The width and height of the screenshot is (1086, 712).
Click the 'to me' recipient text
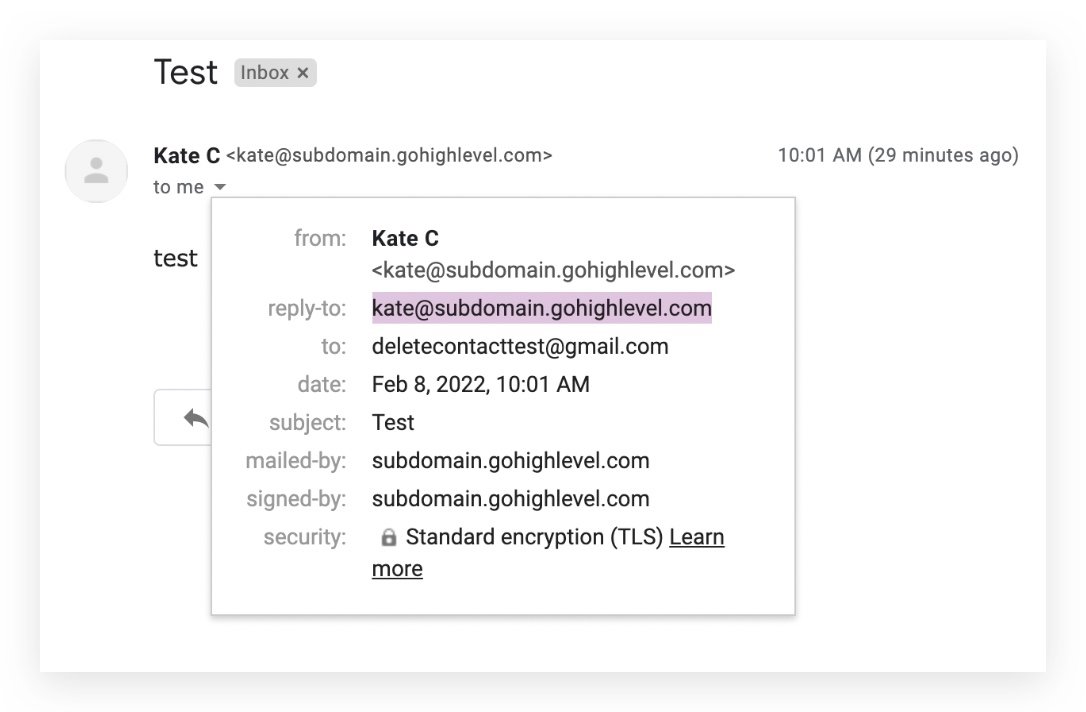click(x=178, y=187)
